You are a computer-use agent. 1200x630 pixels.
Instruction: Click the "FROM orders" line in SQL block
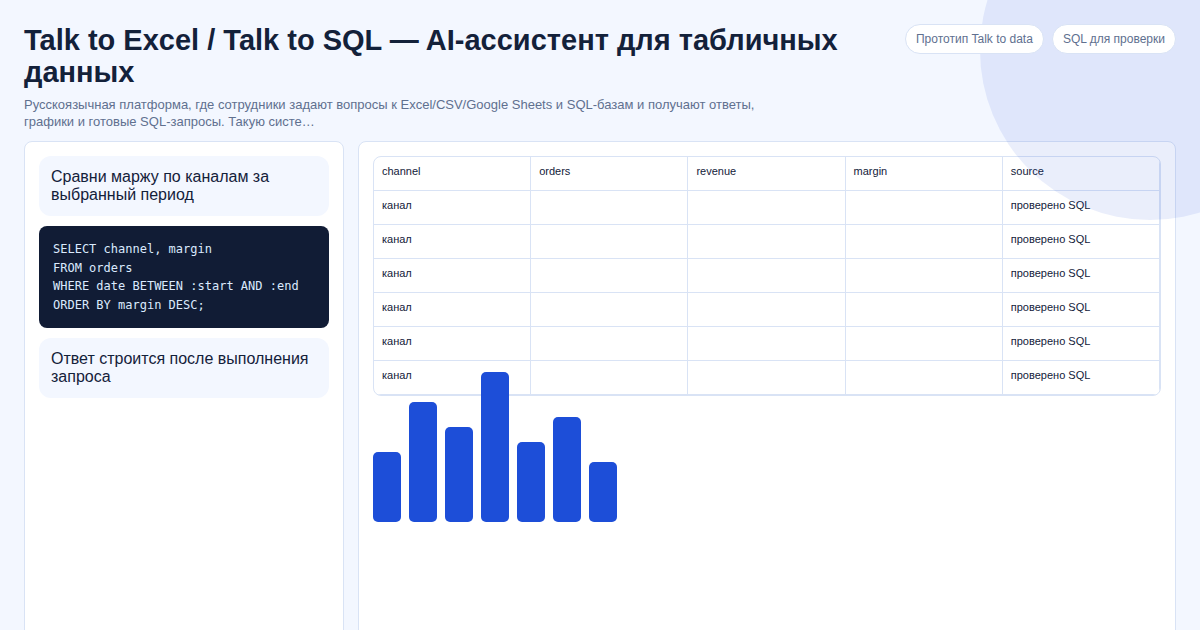(92, 268)
